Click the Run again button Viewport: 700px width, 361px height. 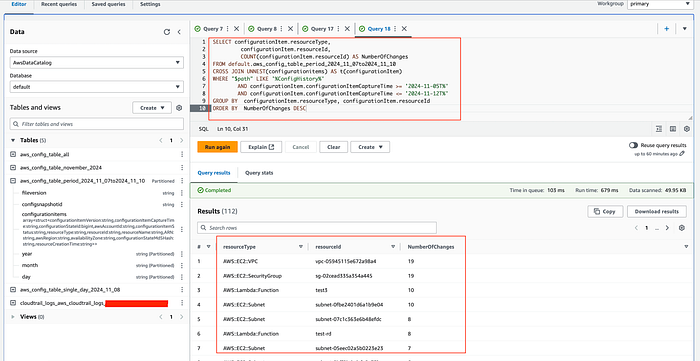point(217,147)
